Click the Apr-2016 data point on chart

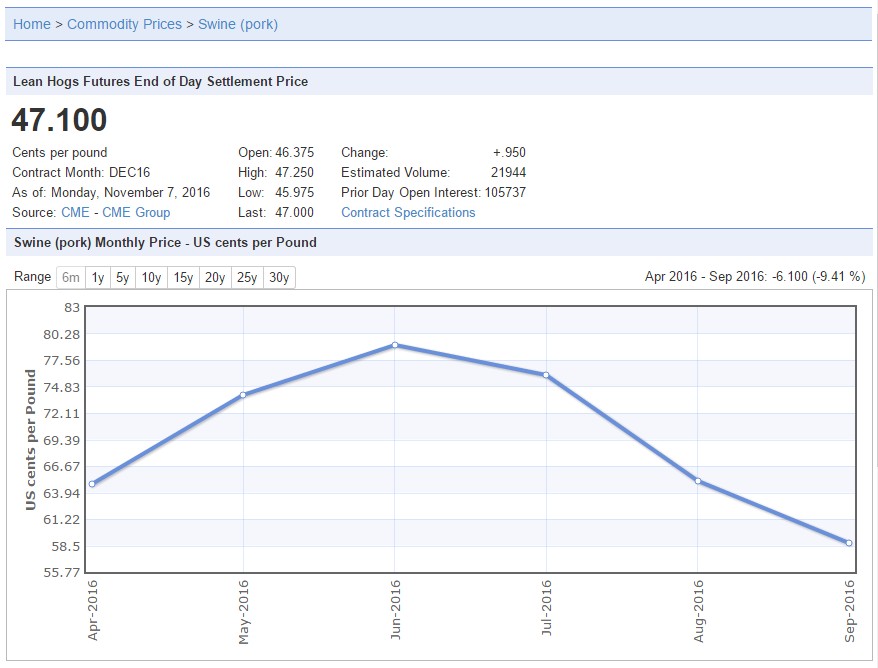(92, 484)
